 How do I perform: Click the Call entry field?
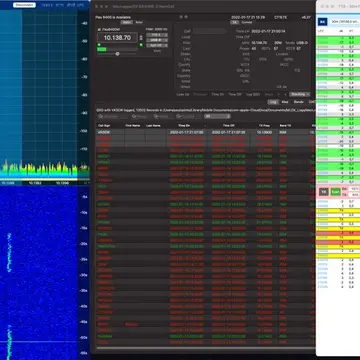pos(209,31)
